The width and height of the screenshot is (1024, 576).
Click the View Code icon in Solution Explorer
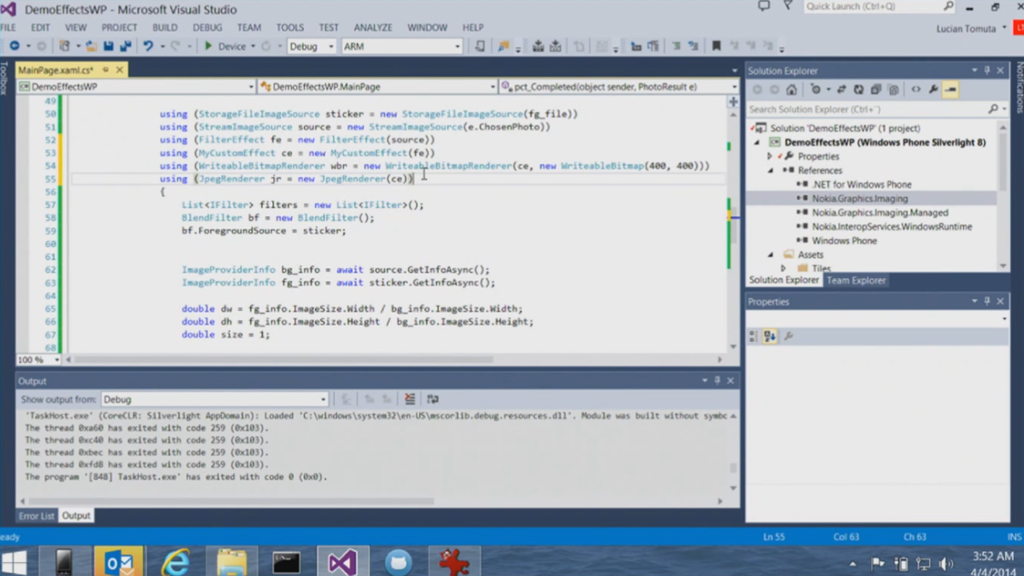(916, 89)
